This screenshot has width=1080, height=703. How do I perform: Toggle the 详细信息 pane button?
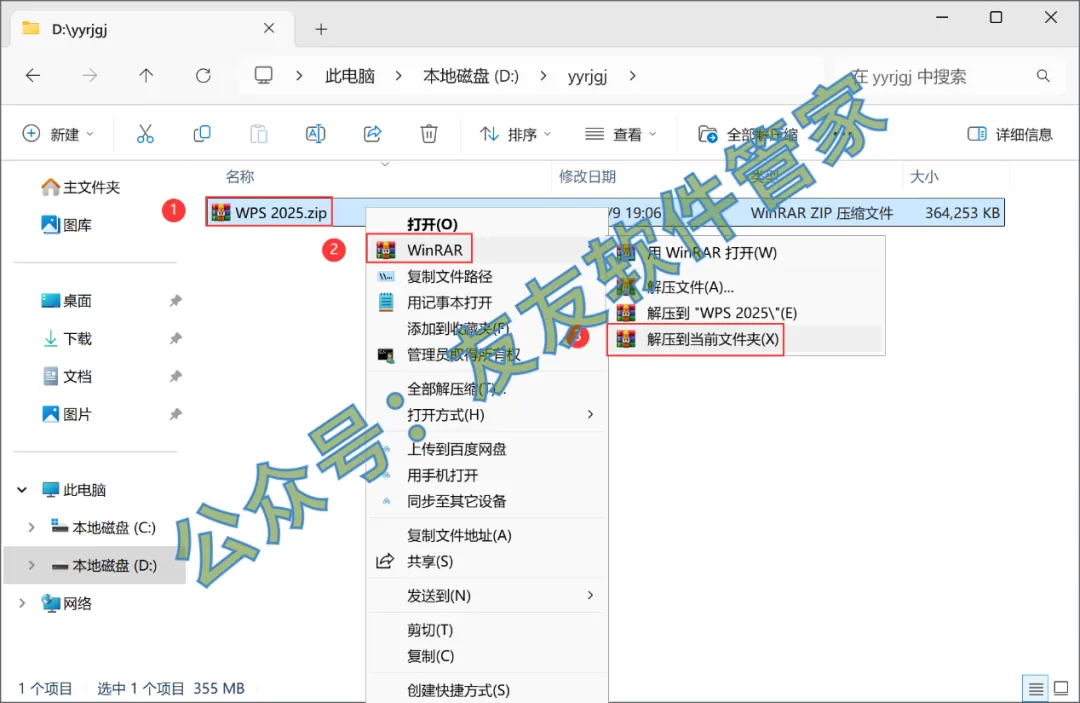click(1010, 134)
